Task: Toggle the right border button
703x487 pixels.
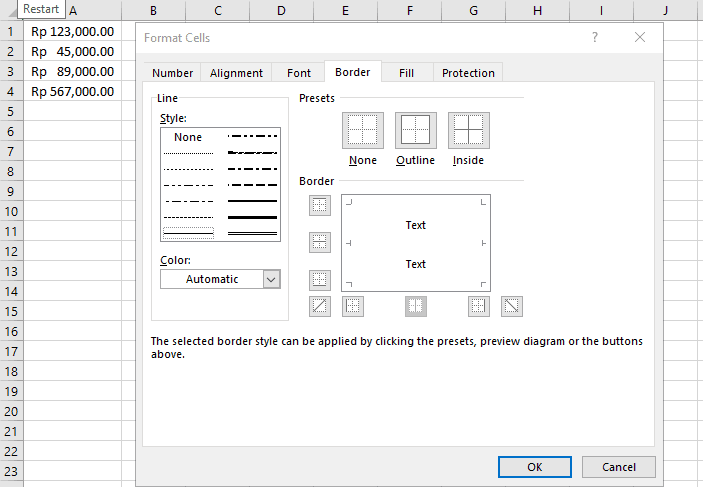Action: pos(479,306)
